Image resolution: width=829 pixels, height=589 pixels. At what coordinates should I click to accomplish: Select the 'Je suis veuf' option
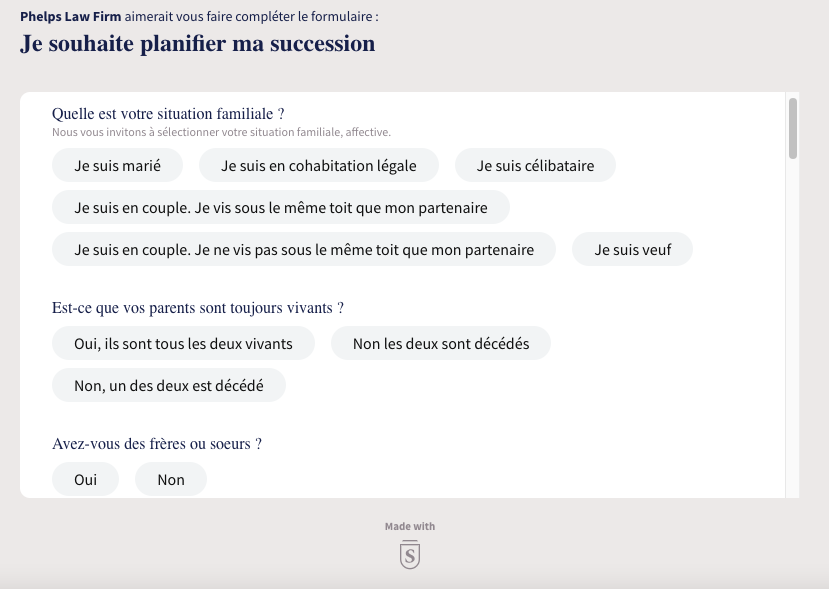pos(632,249)
